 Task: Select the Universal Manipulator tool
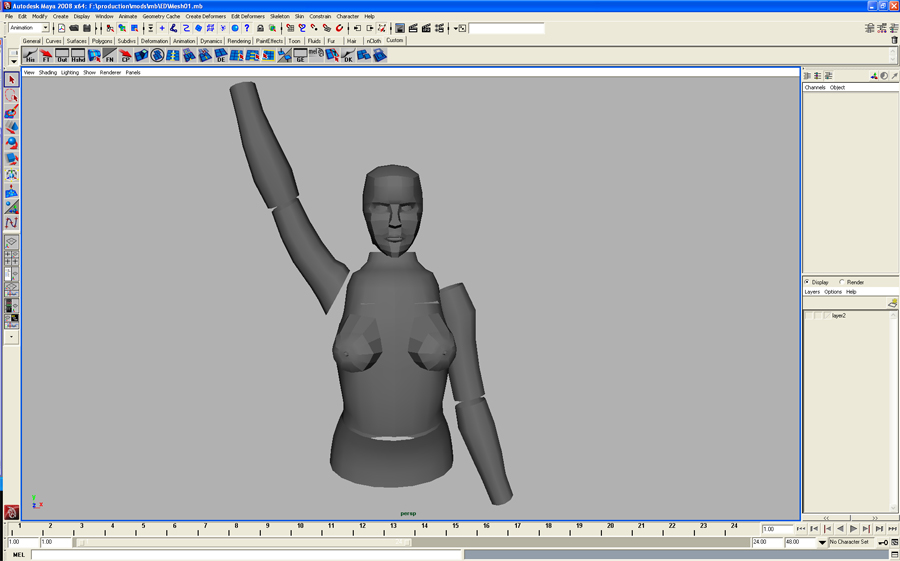coord(11,175)
